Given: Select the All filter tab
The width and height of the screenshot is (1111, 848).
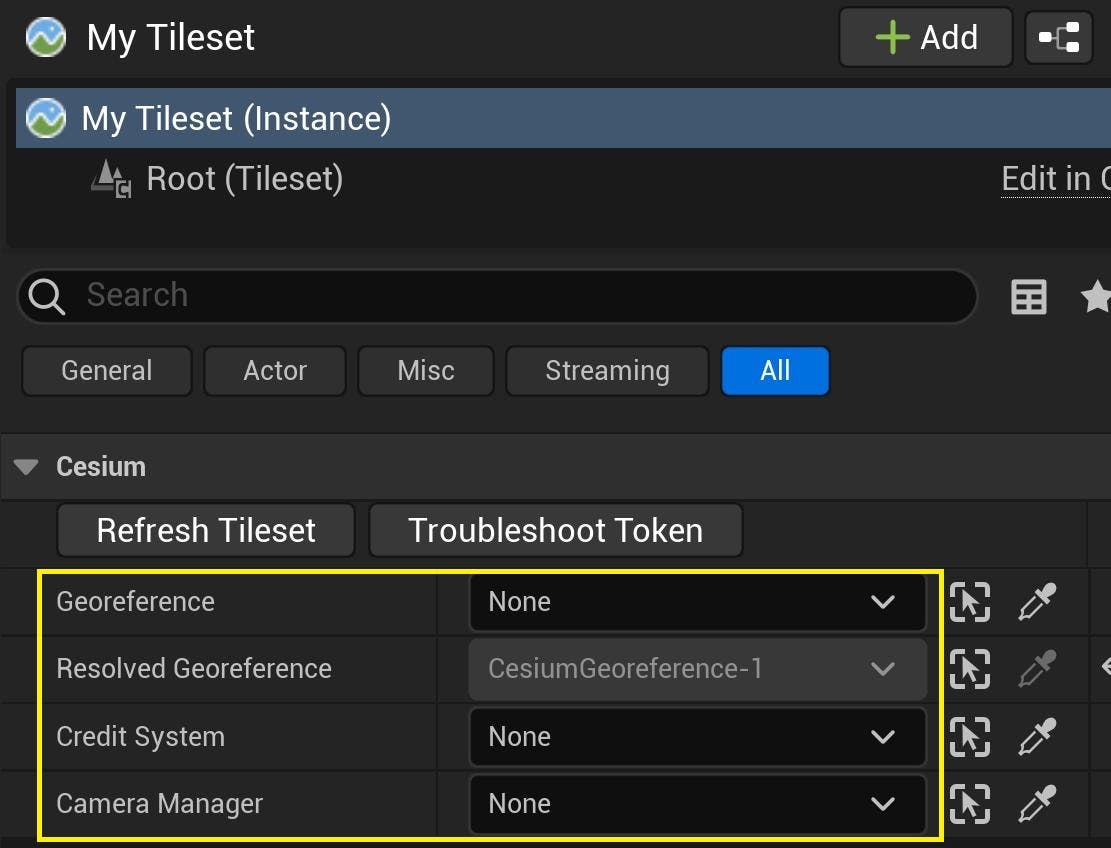Looking at the screenshot, I should pos(775,371).
